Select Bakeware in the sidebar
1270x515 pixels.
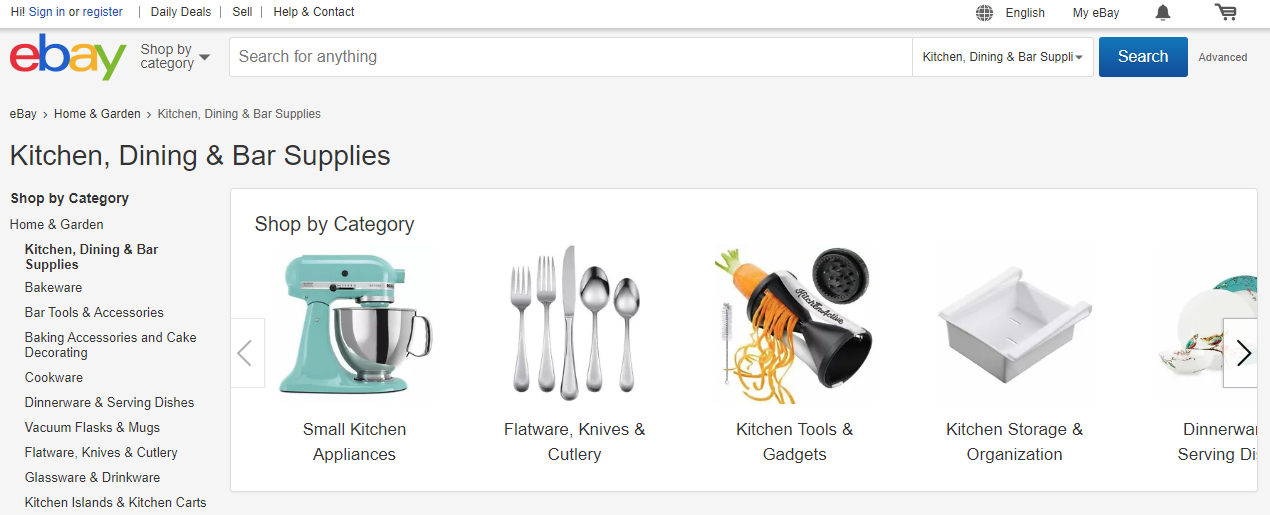point(54,288)
